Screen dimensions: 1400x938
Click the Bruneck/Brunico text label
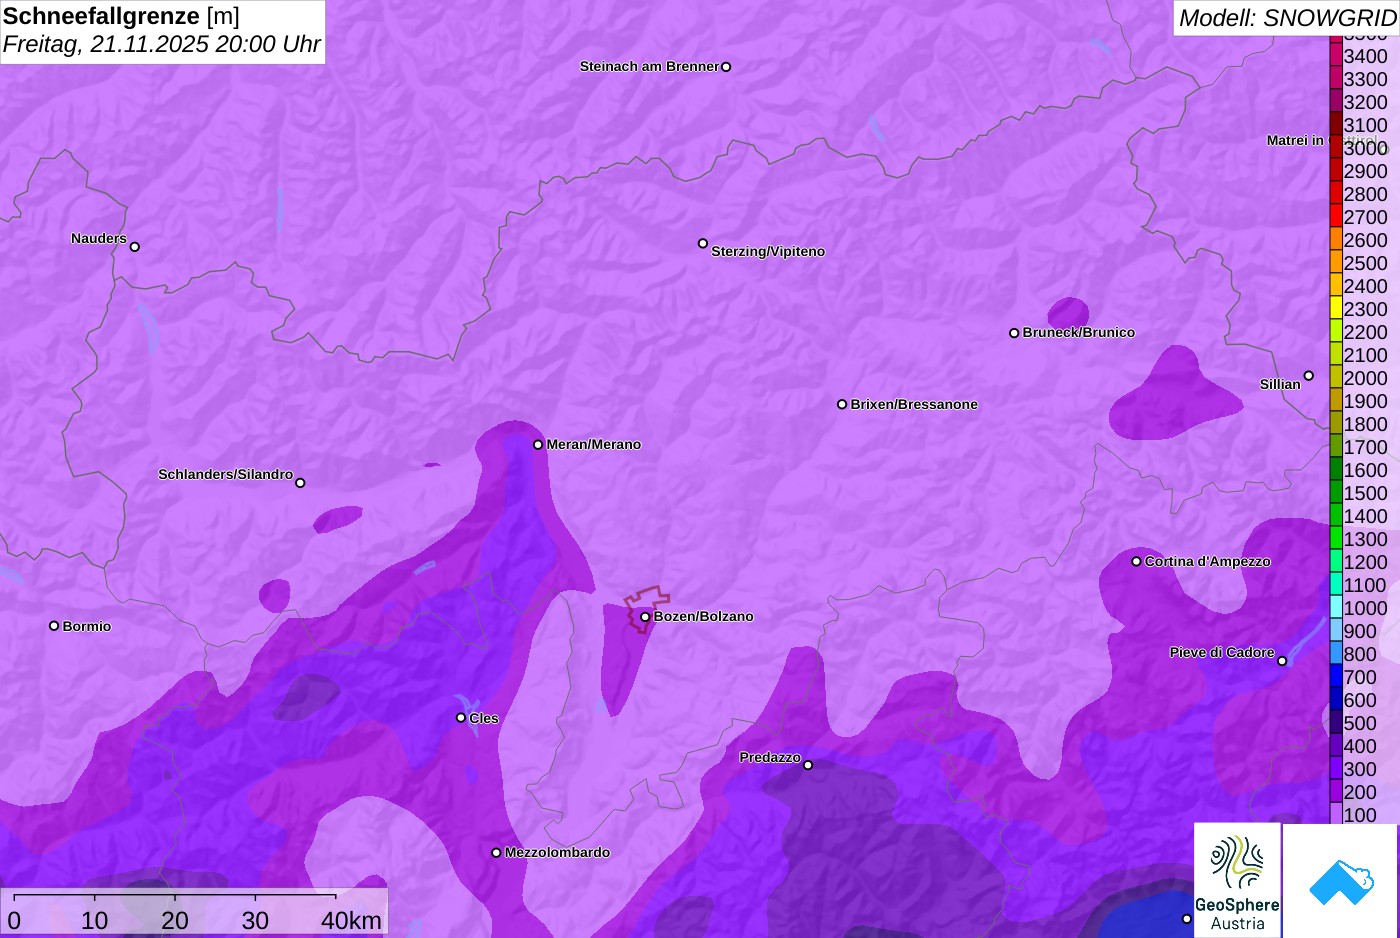[1079, 333]
